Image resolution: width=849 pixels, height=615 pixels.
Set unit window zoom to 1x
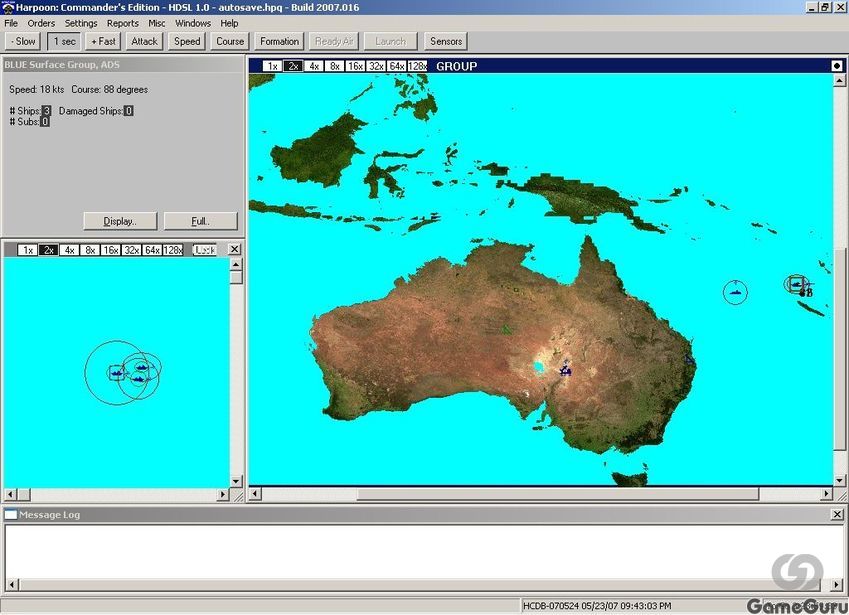[28, 250]
